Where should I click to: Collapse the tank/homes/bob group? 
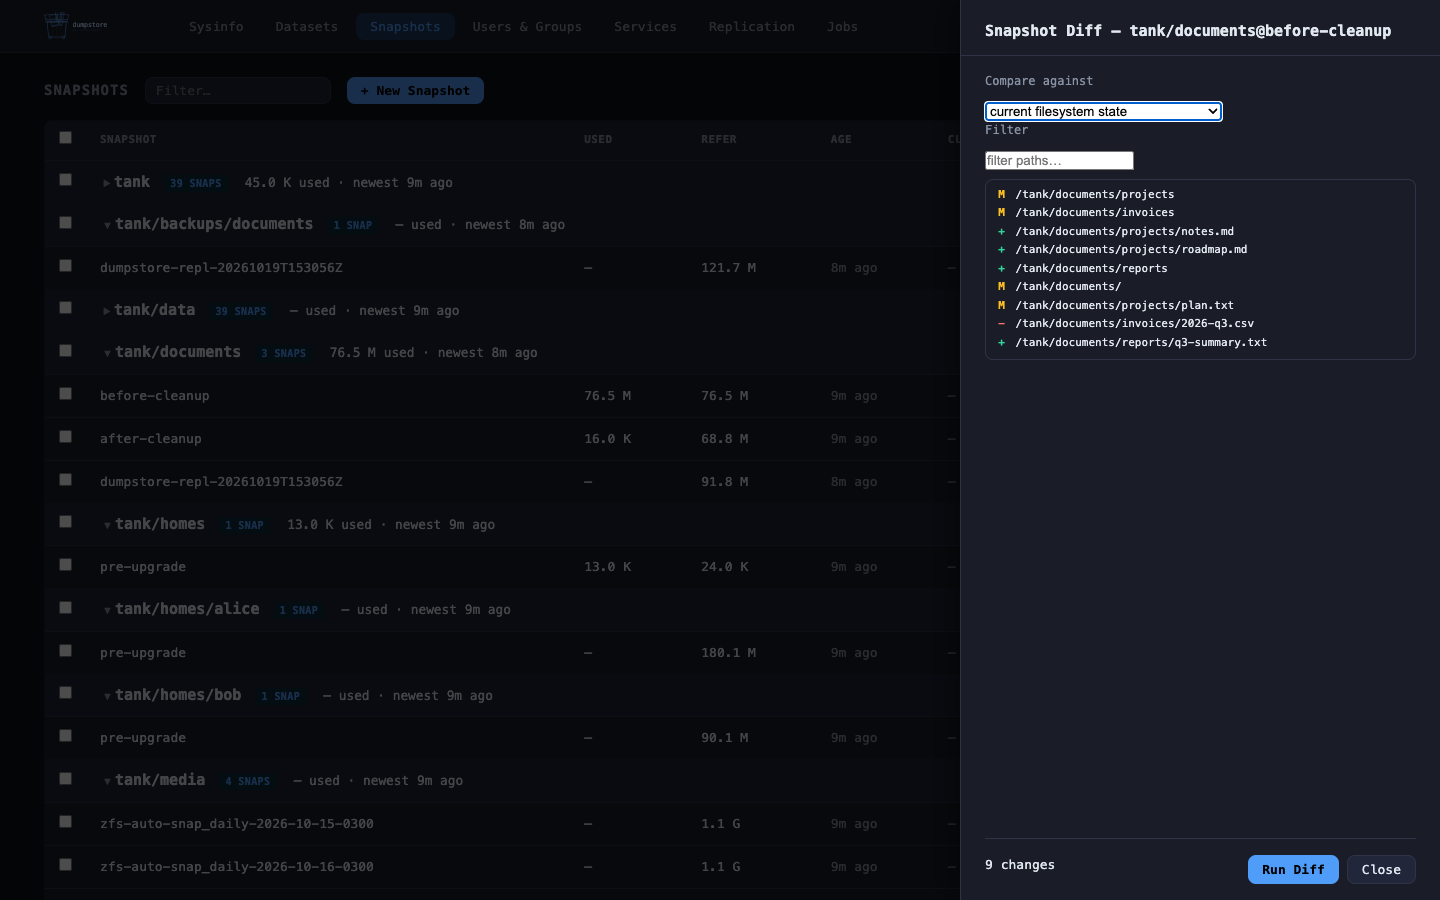coord(107,696)
